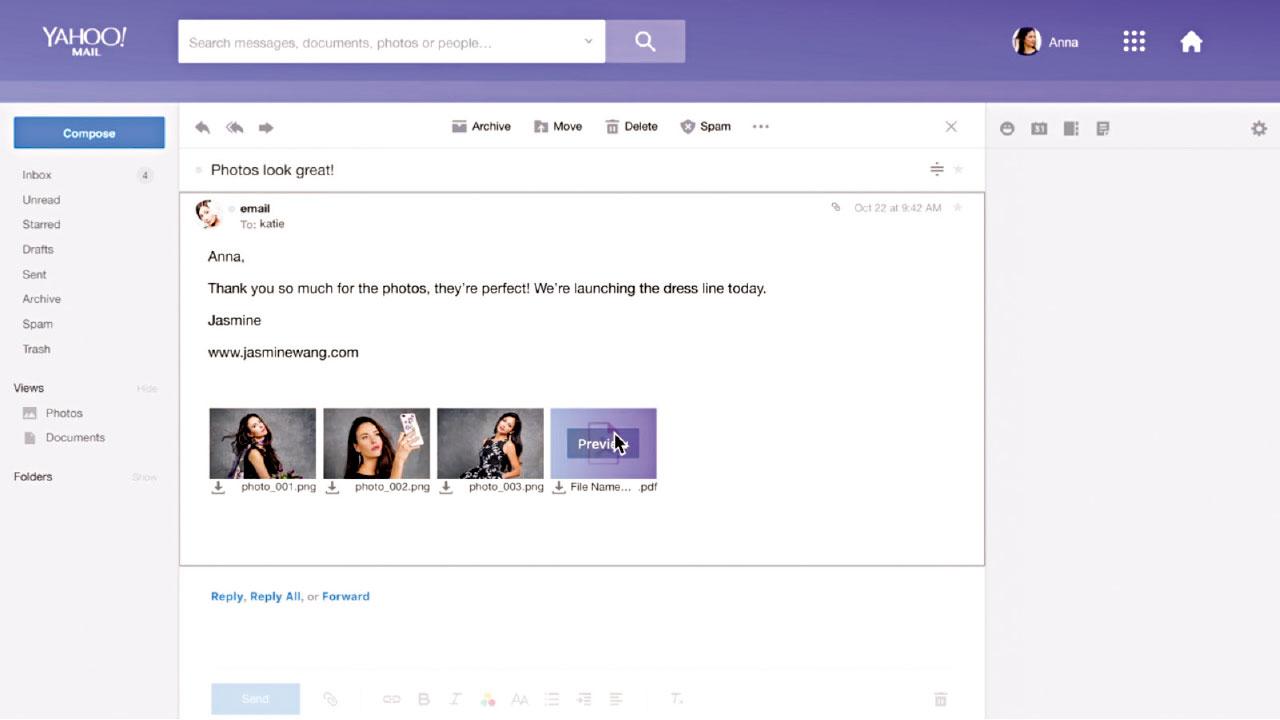Download photo_001.png using its download arrow
The width and height of the screenshot is (1280, 720).
point(218,488)
